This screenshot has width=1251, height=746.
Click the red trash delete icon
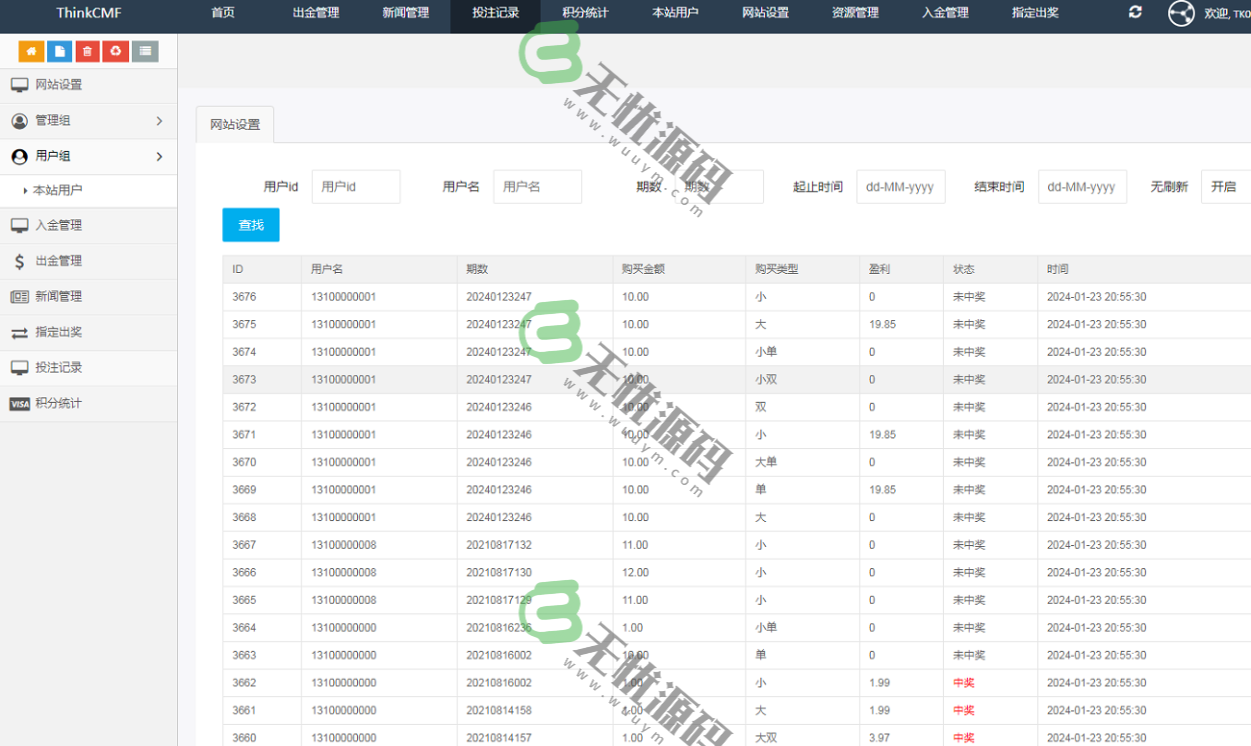pyautogui.click(x=87, y=50)
